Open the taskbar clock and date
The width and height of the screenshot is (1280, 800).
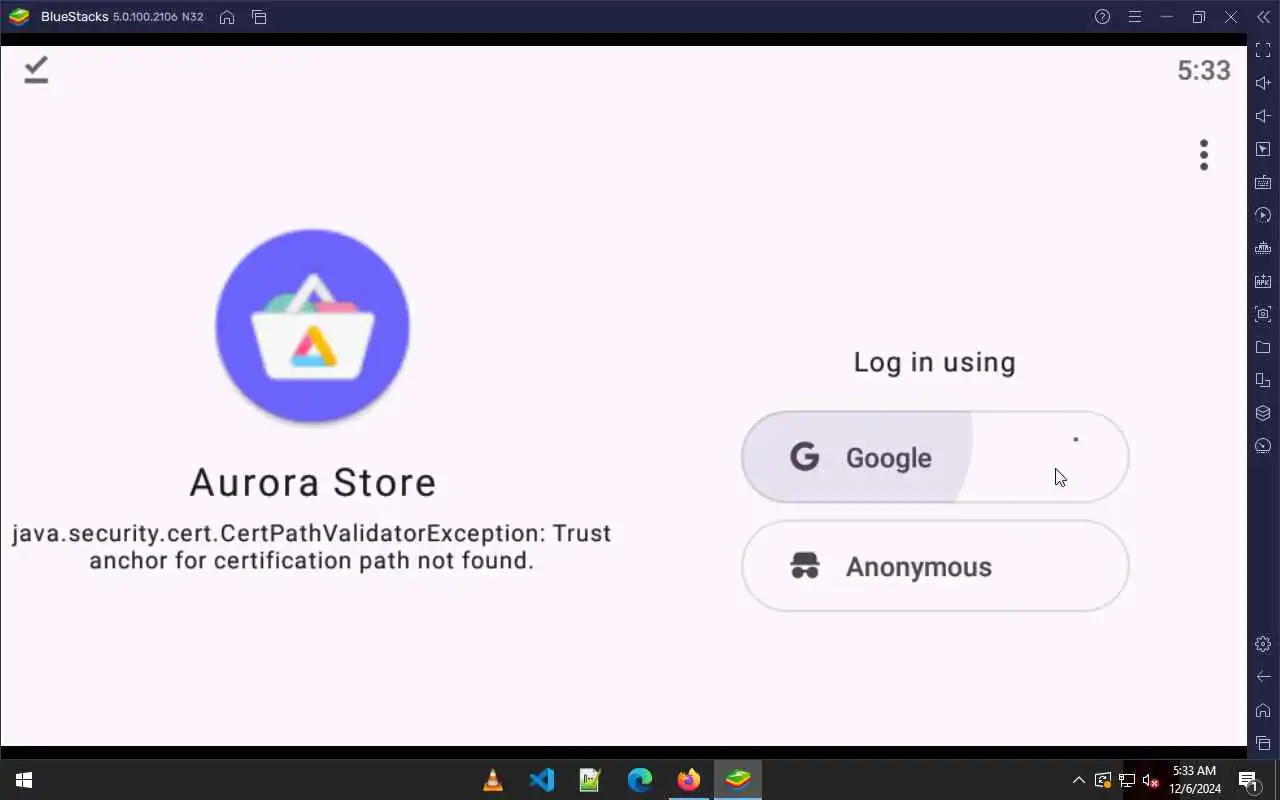click(1195, 780)
